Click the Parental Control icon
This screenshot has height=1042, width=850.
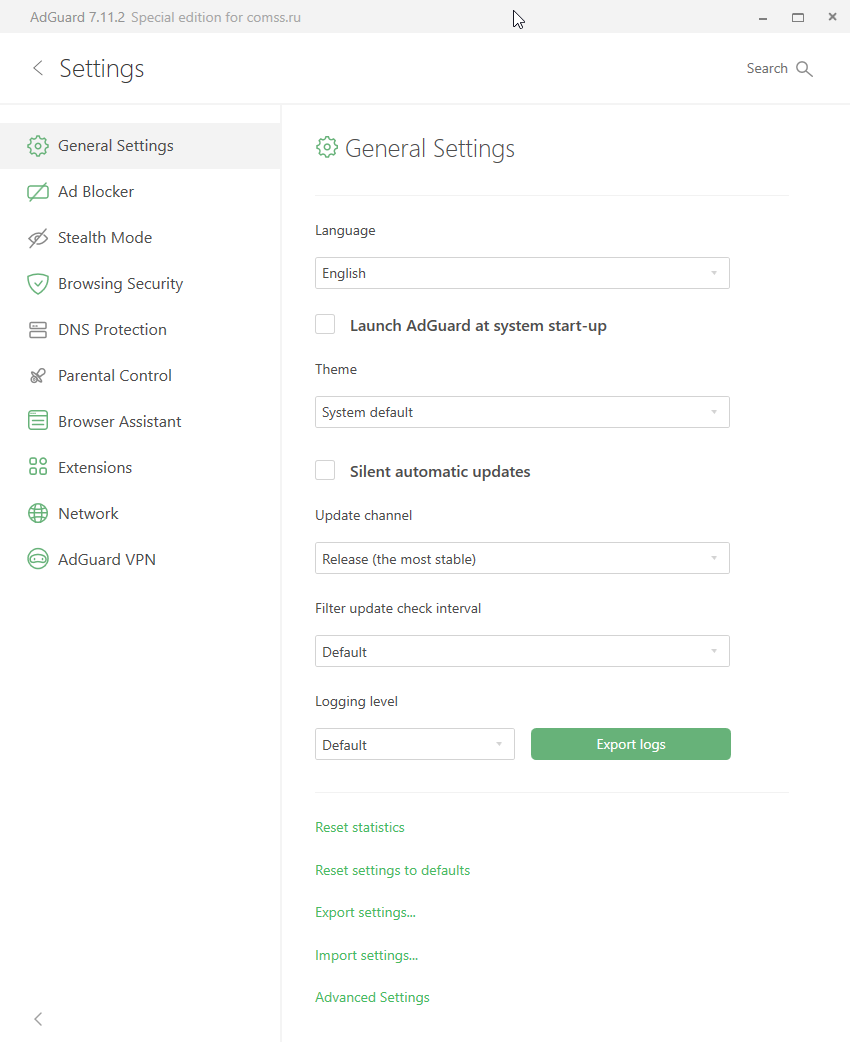38,376
